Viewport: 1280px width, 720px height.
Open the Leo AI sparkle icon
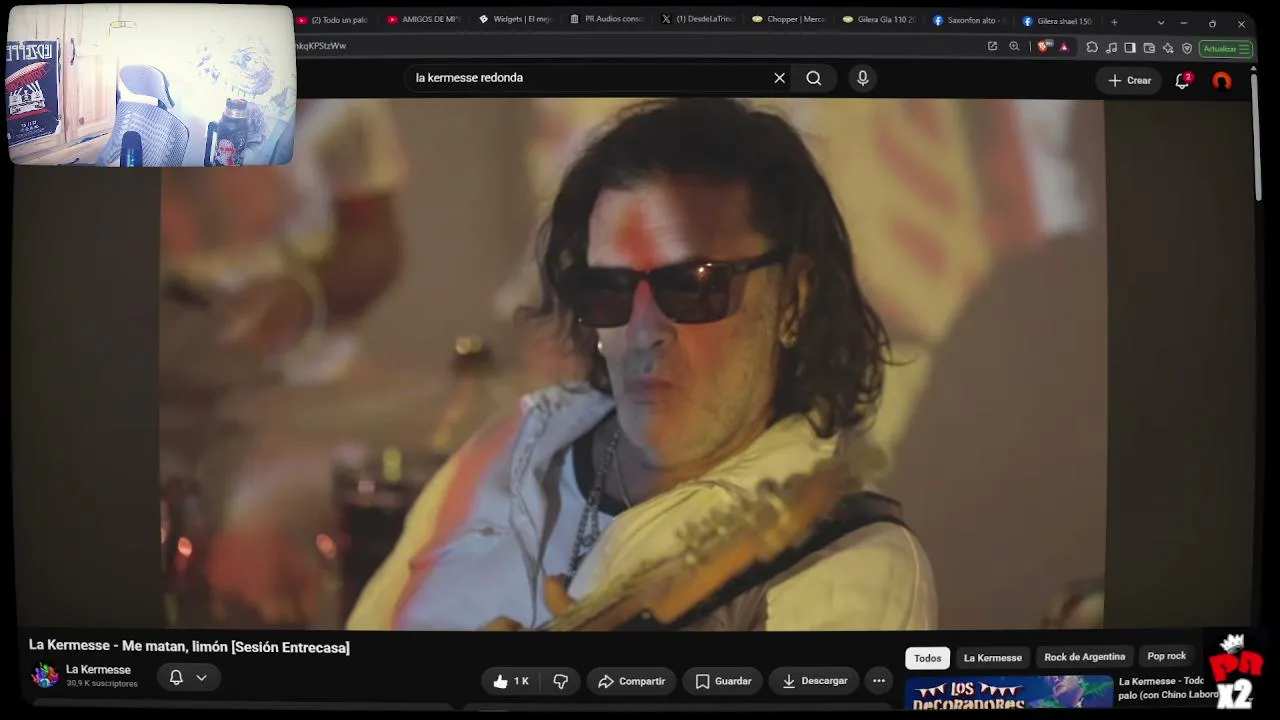[x=1168, y=47]
